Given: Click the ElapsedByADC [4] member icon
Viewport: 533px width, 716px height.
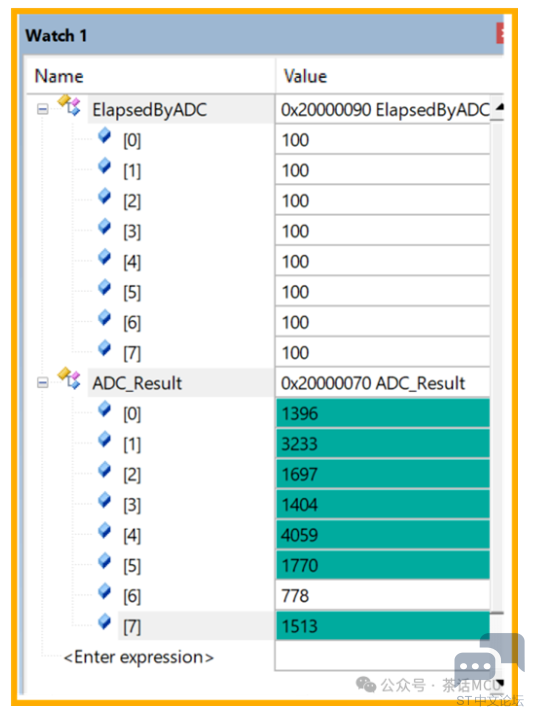Looking at the screenshot, I should [x=105, y=257].
